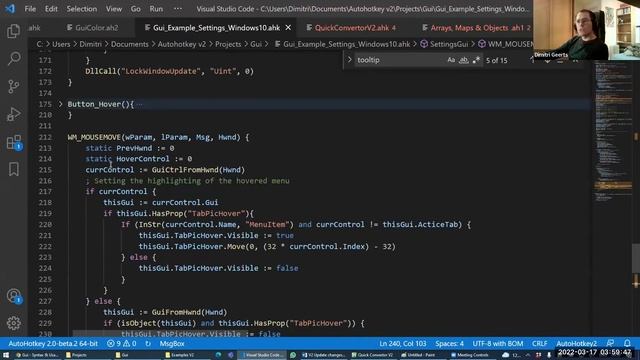This screenshot has height=360, width=640.
Task: Open the Windows Start menu
Action: point(6,355)
